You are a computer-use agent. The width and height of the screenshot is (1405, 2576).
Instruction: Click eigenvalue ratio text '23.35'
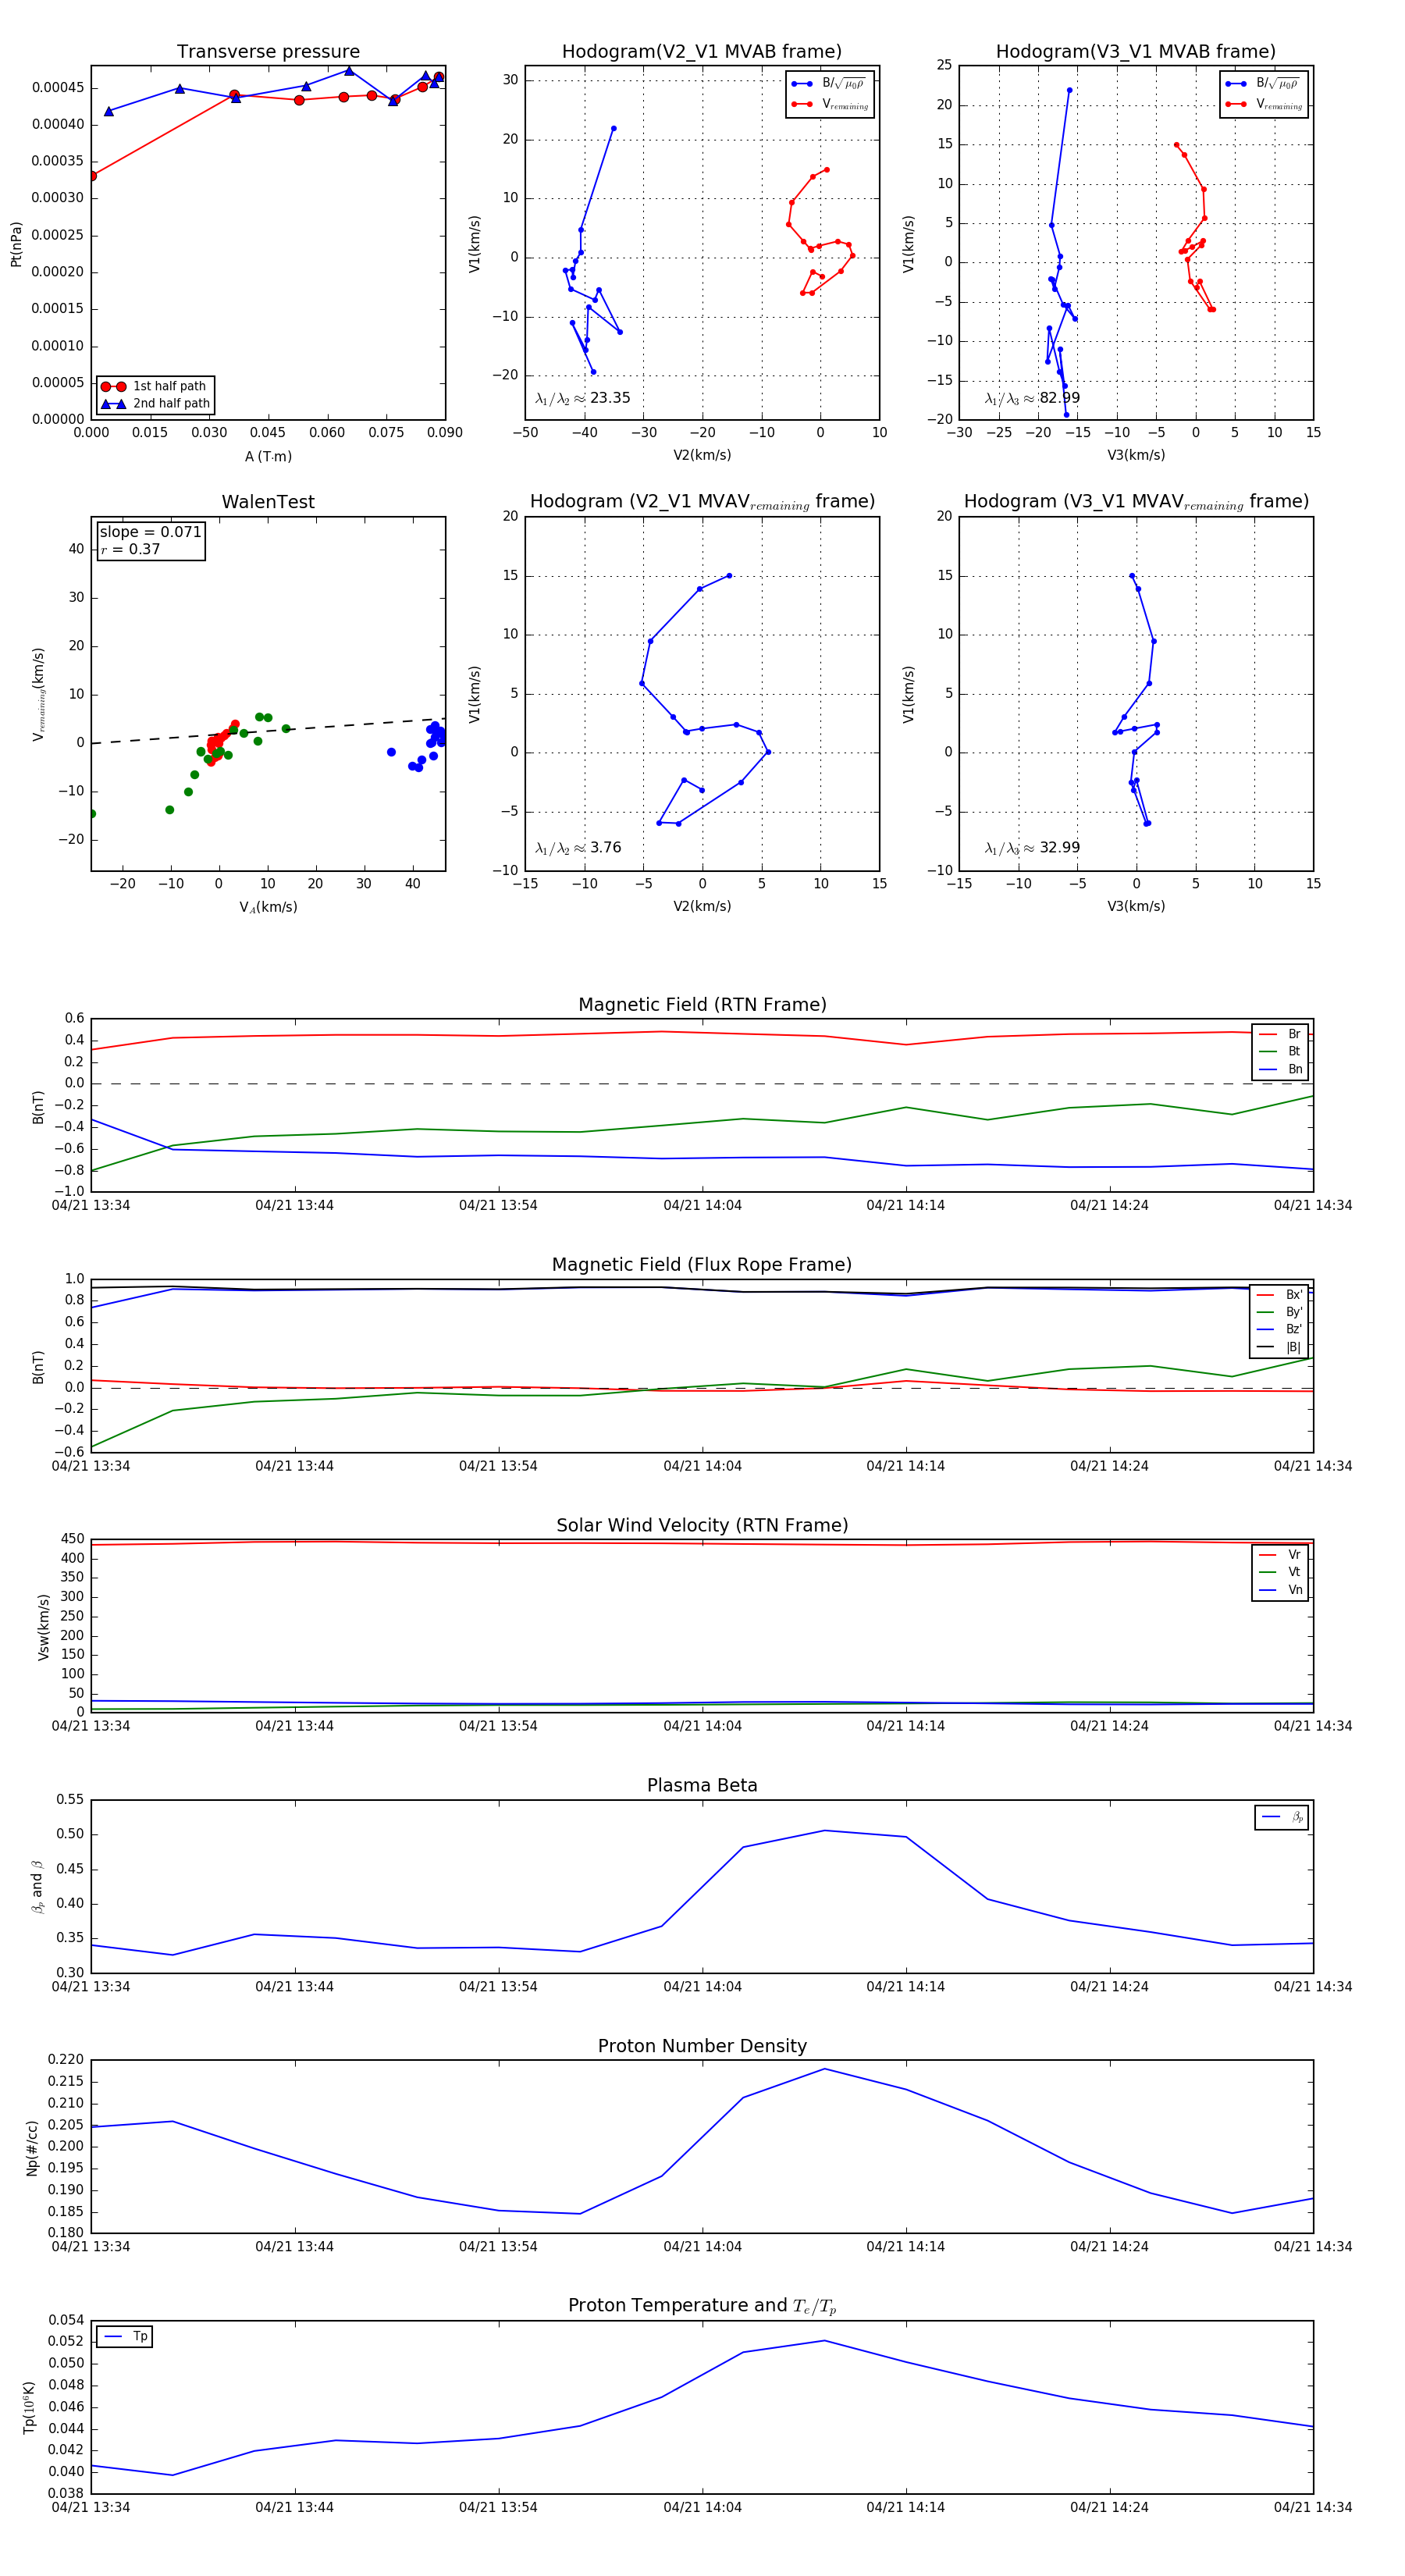click(x=610, y=398)
